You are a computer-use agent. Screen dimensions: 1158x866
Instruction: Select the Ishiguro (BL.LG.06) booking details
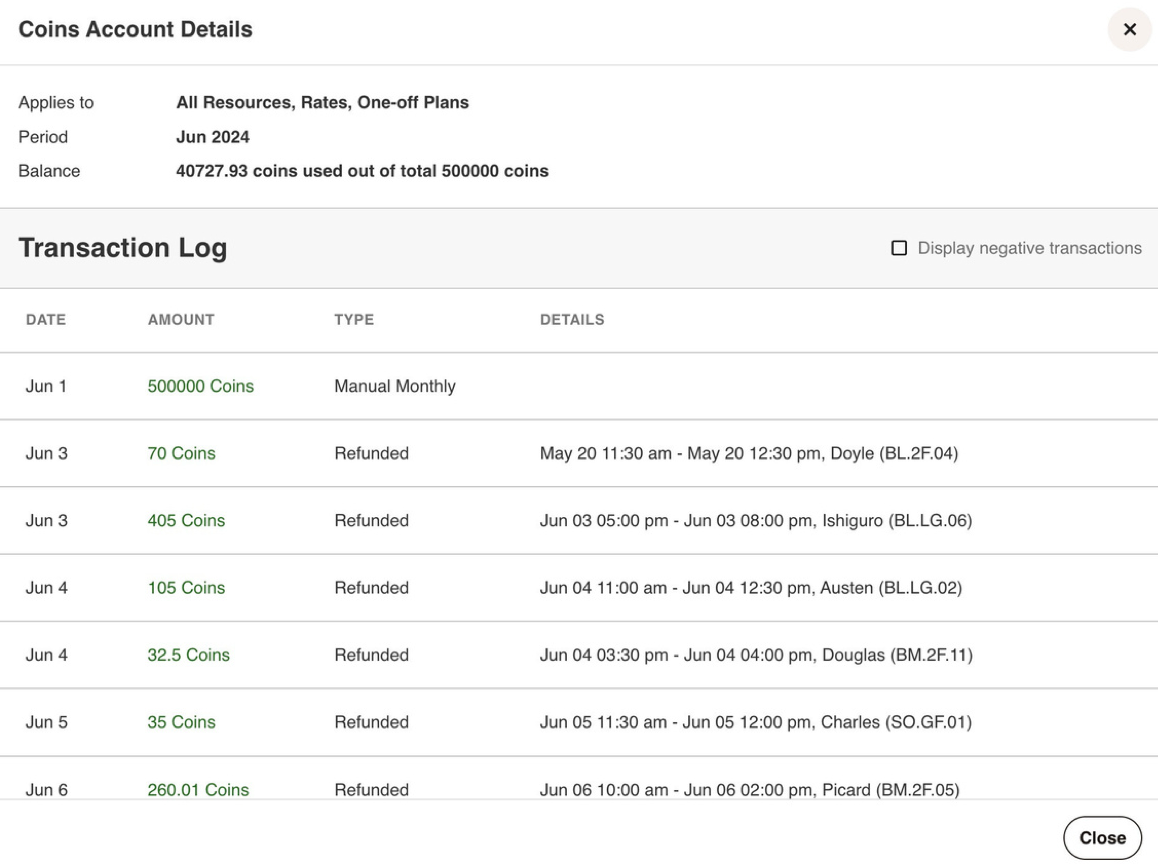pyautogui.click(x=756, y=520)
